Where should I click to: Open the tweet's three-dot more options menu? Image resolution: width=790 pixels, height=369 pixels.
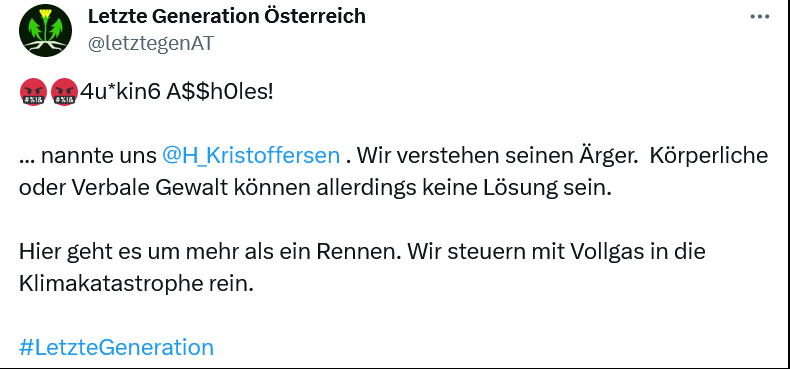click(x=760, y=17)
